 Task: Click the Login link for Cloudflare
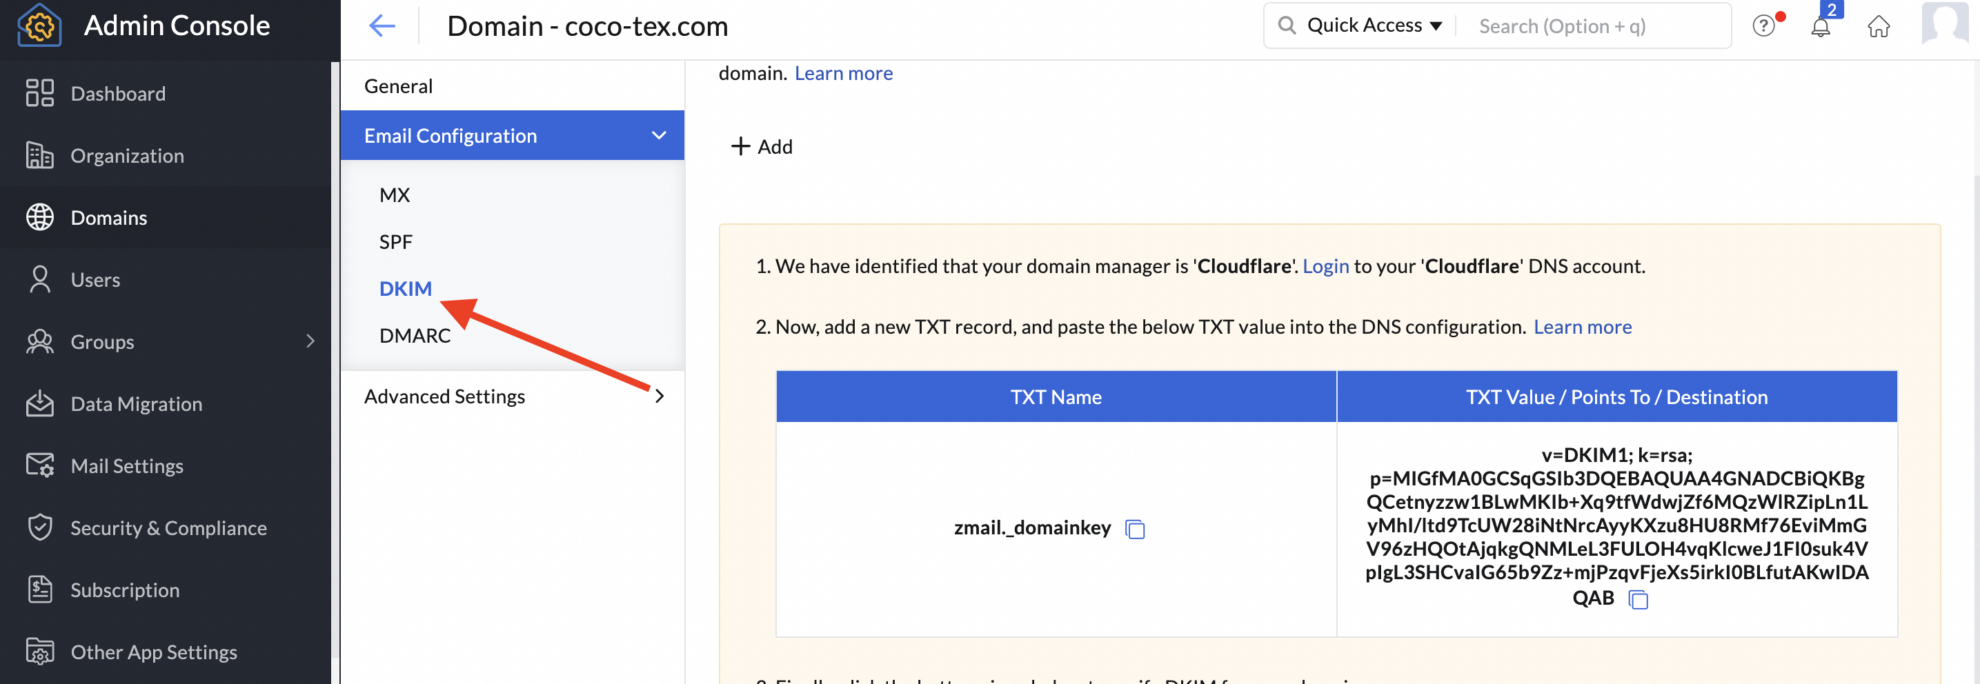[x=1325, y=266]
